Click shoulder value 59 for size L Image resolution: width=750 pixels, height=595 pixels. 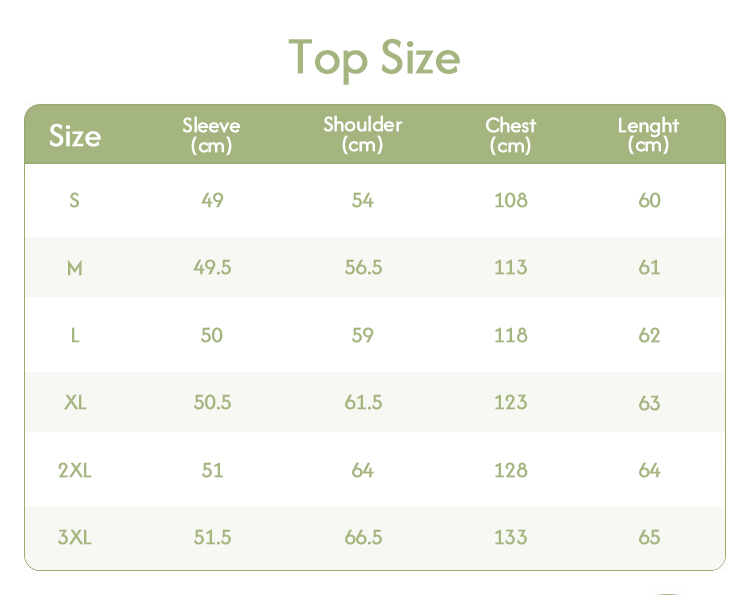(x=362, y=335)
